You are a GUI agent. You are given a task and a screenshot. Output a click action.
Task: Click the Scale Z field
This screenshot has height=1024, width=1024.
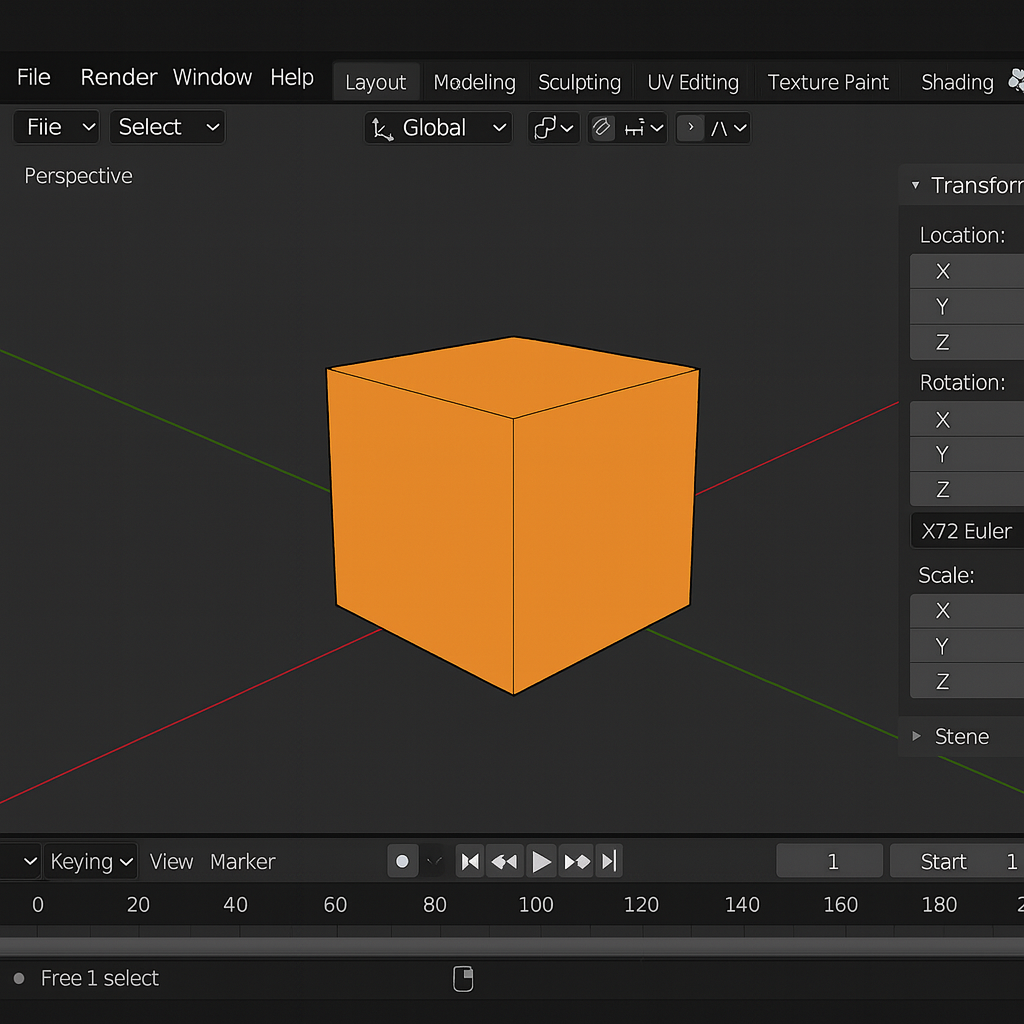[x=967, y=681]
